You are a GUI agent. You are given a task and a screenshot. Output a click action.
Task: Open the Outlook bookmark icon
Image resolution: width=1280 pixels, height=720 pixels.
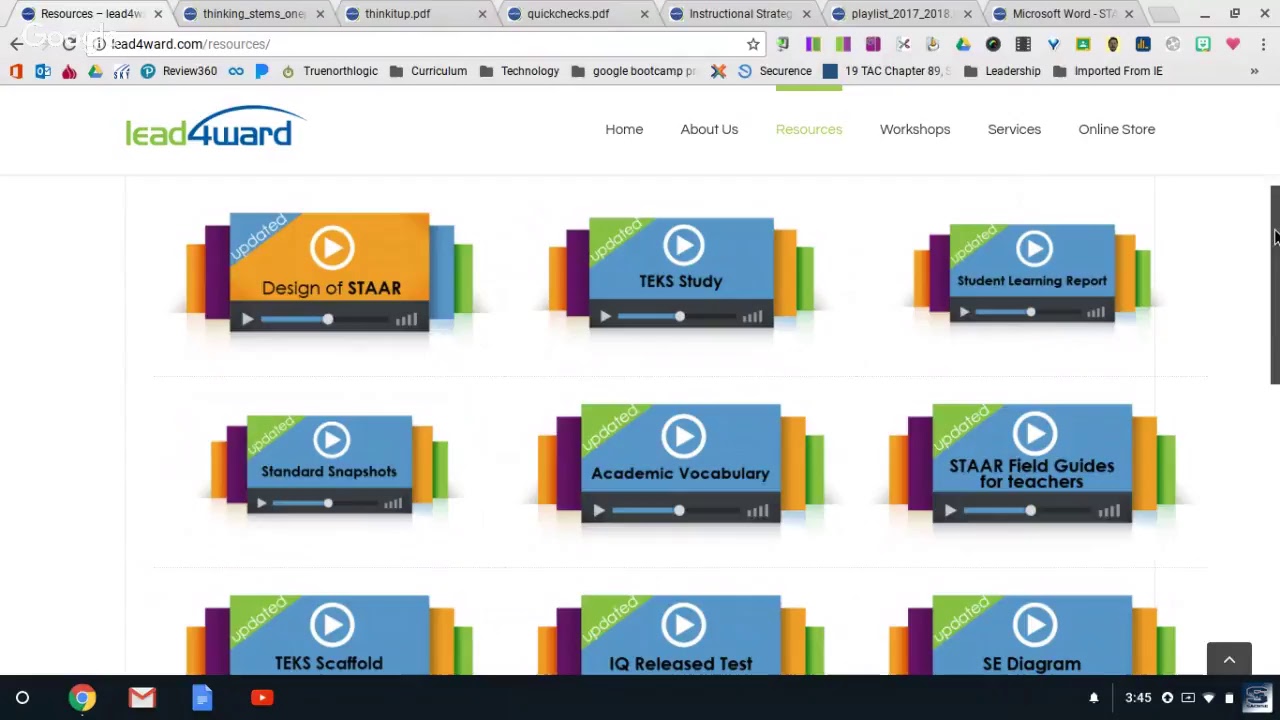(x=43, y=71)
